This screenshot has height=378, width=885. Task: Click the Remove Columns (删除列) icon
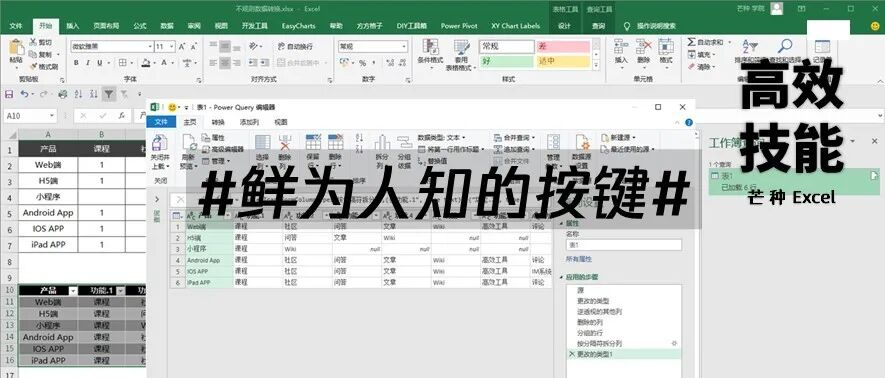tap(286, 142)
